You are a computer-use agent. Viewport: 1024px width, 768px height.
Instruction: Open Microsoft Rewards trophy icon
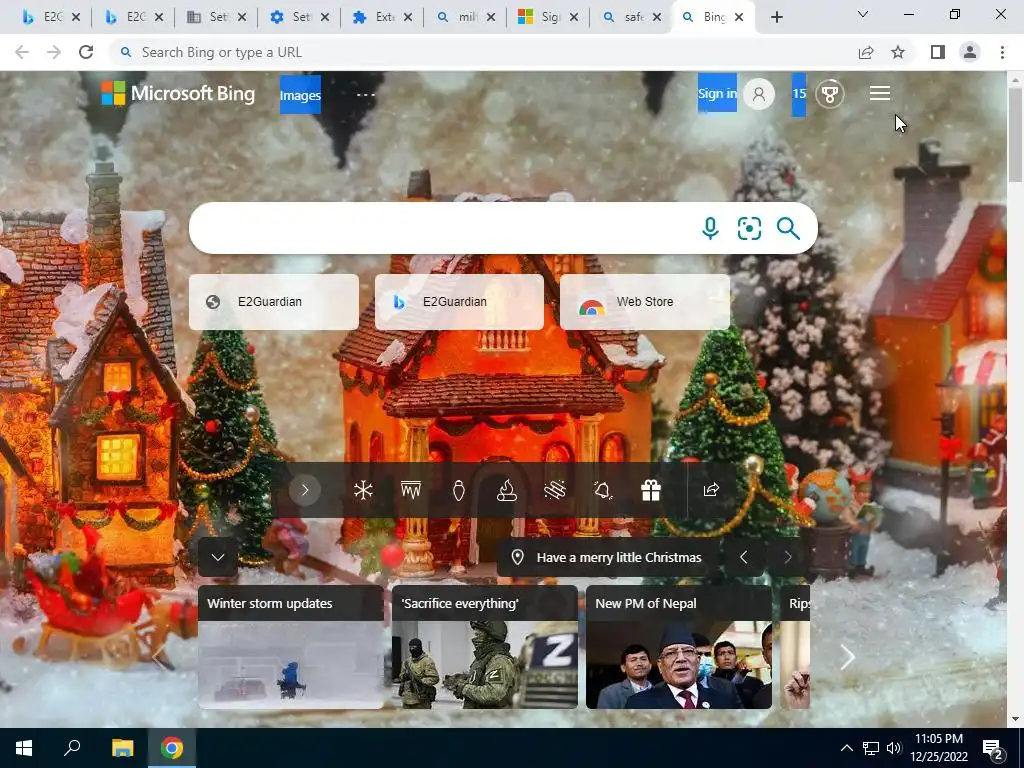[x=829, y=94]
